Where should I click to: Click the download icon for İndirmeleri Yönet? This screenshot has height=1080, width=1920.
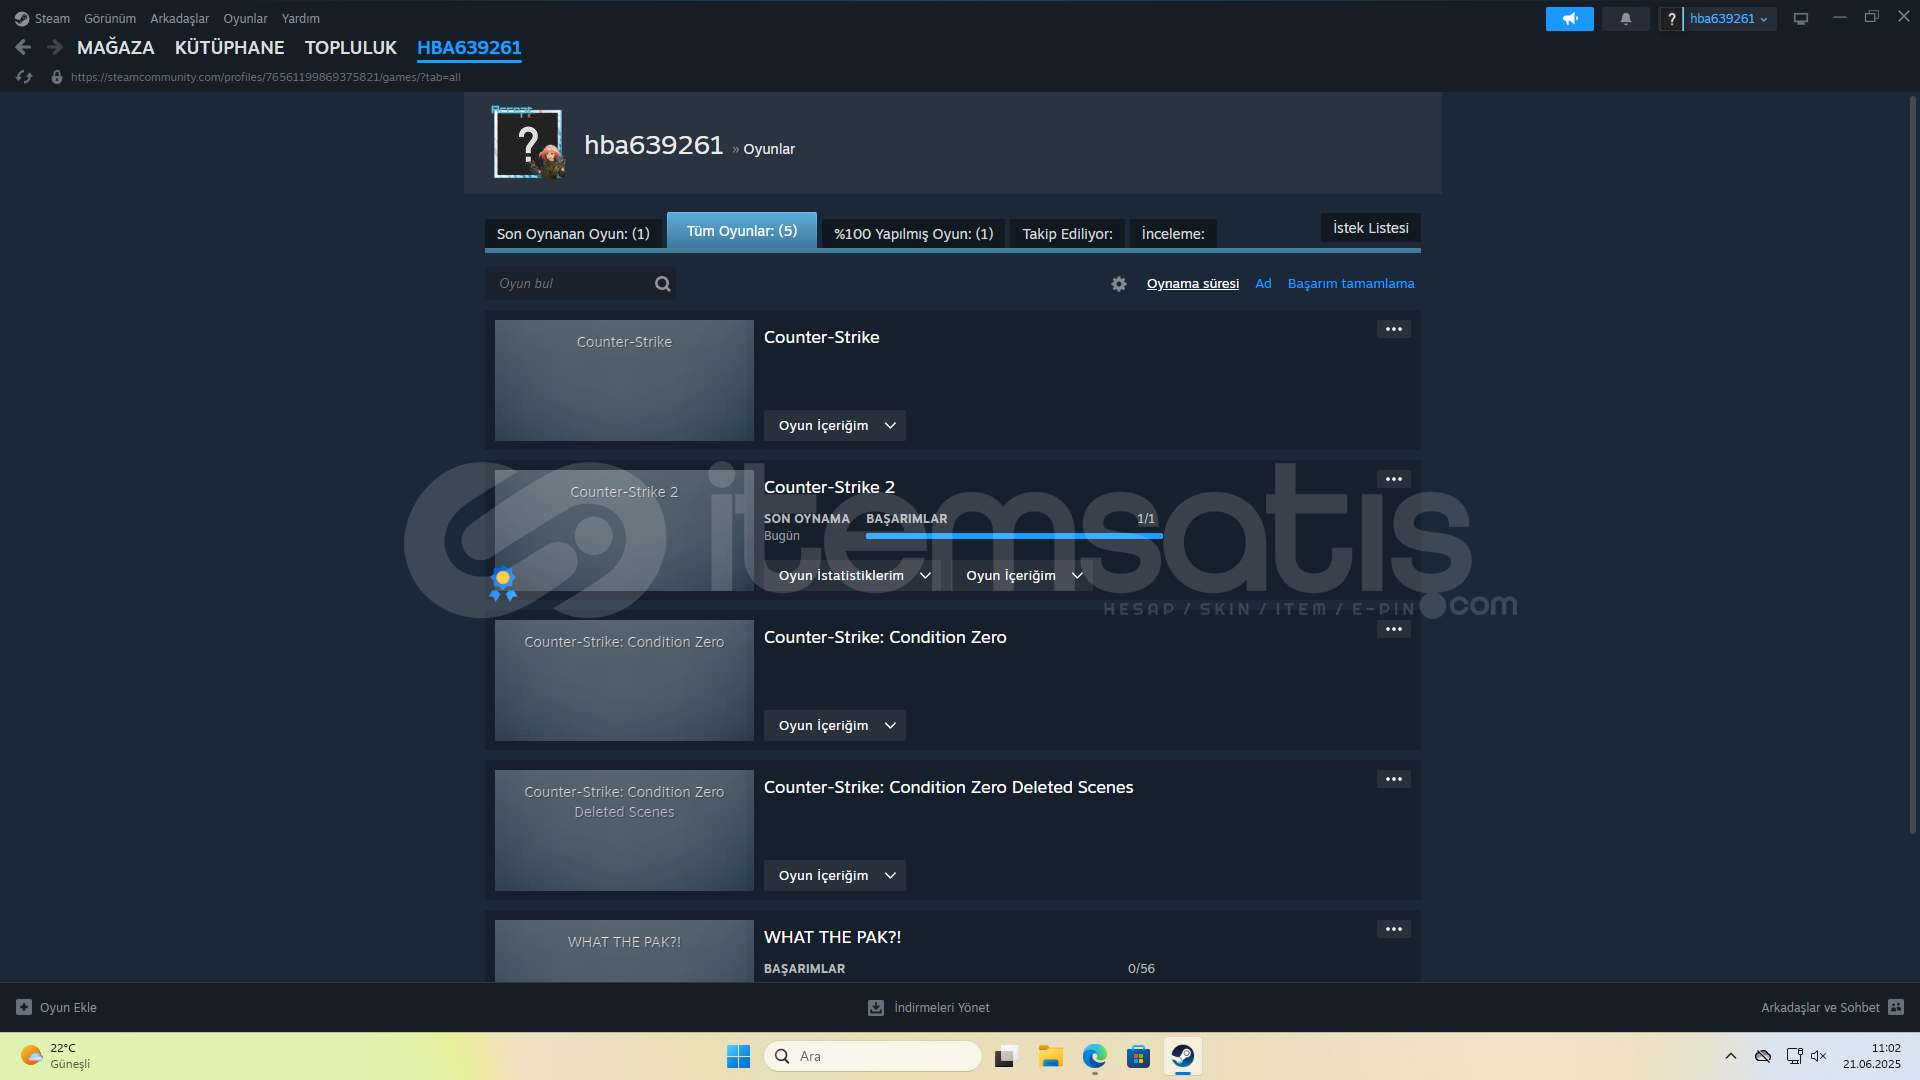pyautogui.click(x=876, y=1007)
